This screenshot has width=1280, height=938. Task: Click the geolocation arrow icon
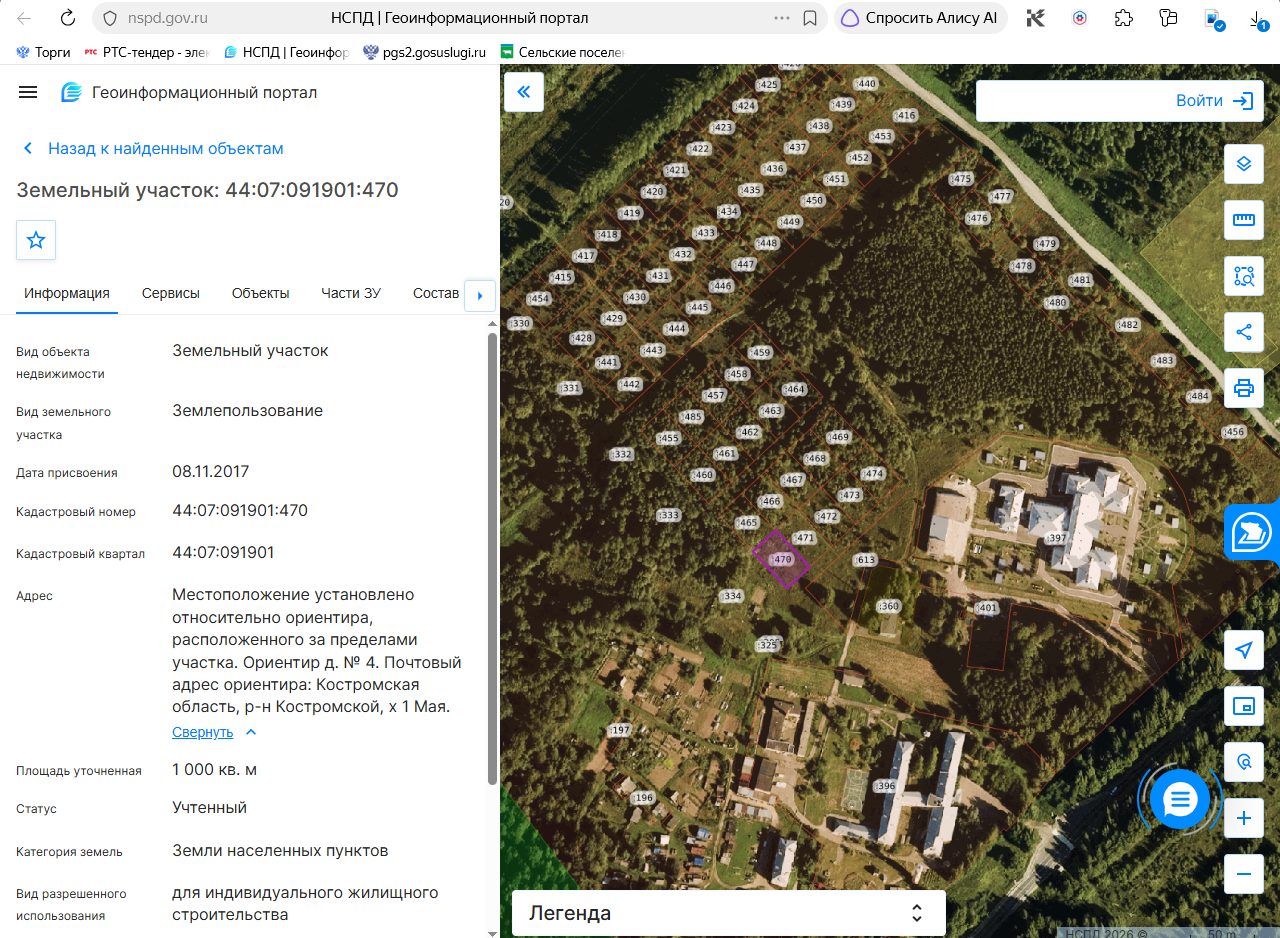(x=1244, y=650)
